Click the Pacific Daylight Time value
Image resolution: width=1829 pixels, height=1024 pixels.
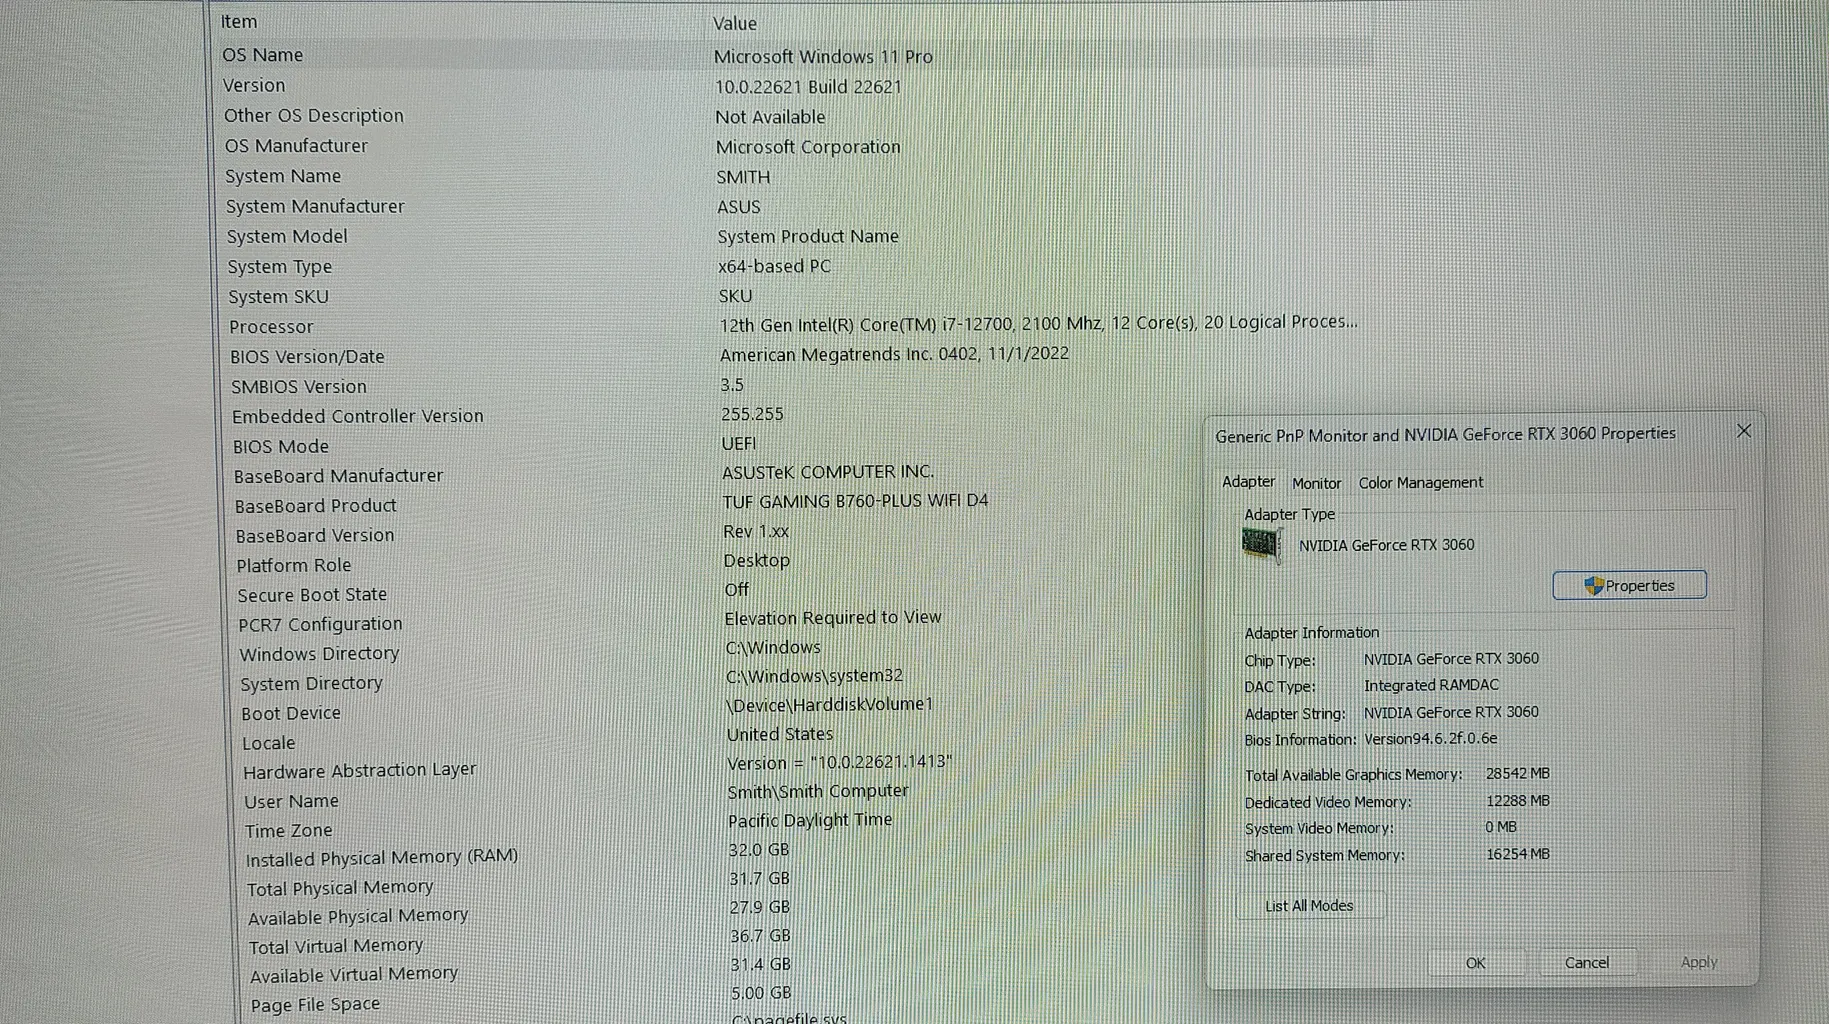[x=810, y=820]
